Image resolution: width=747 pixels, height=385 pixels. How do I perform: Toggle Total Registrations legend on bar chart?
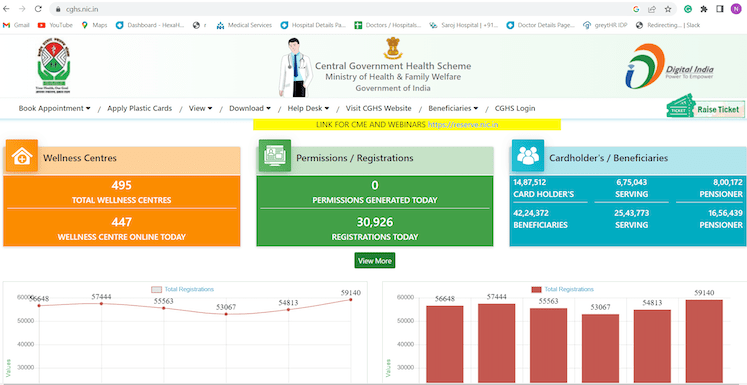click(x=562, y=289)
